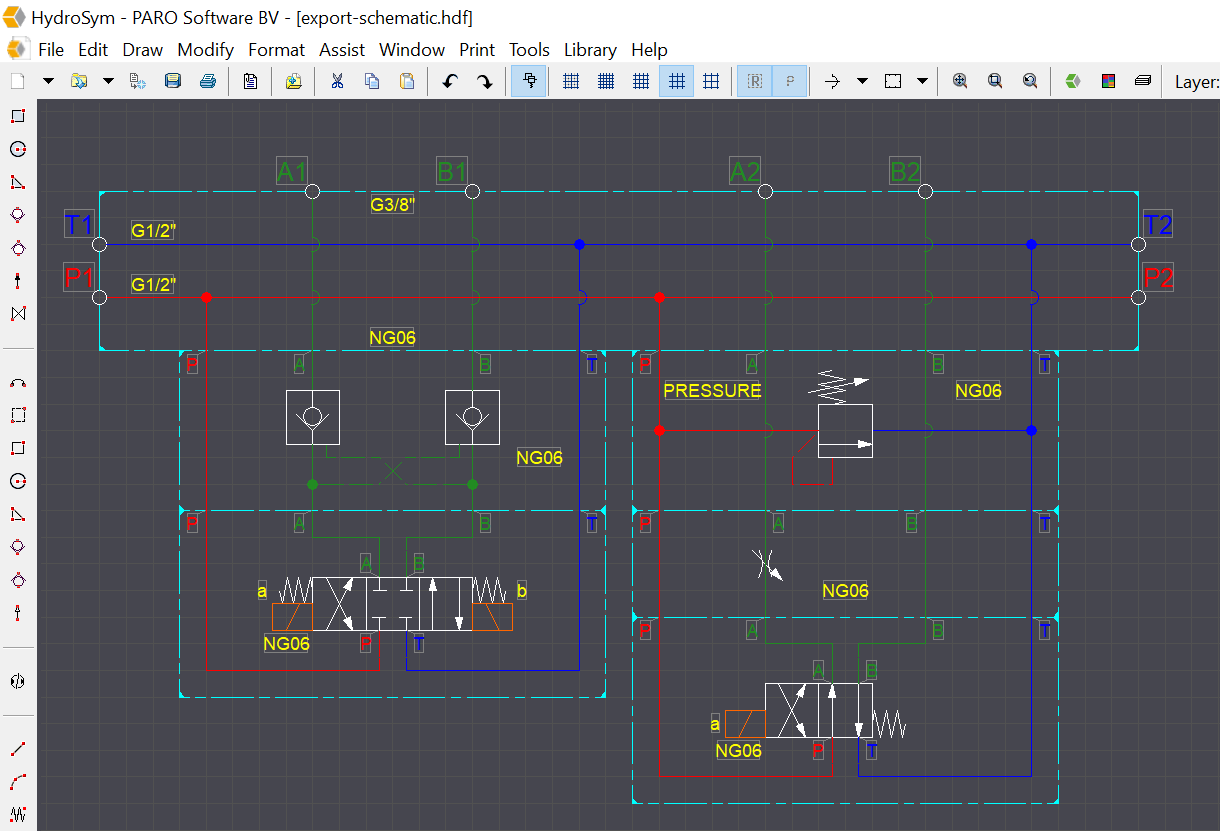The height and width of the screenshot is (831, 1220).
Task: Open the dropdown beside the dashed rectangle tool
Action: coord(922,81)
